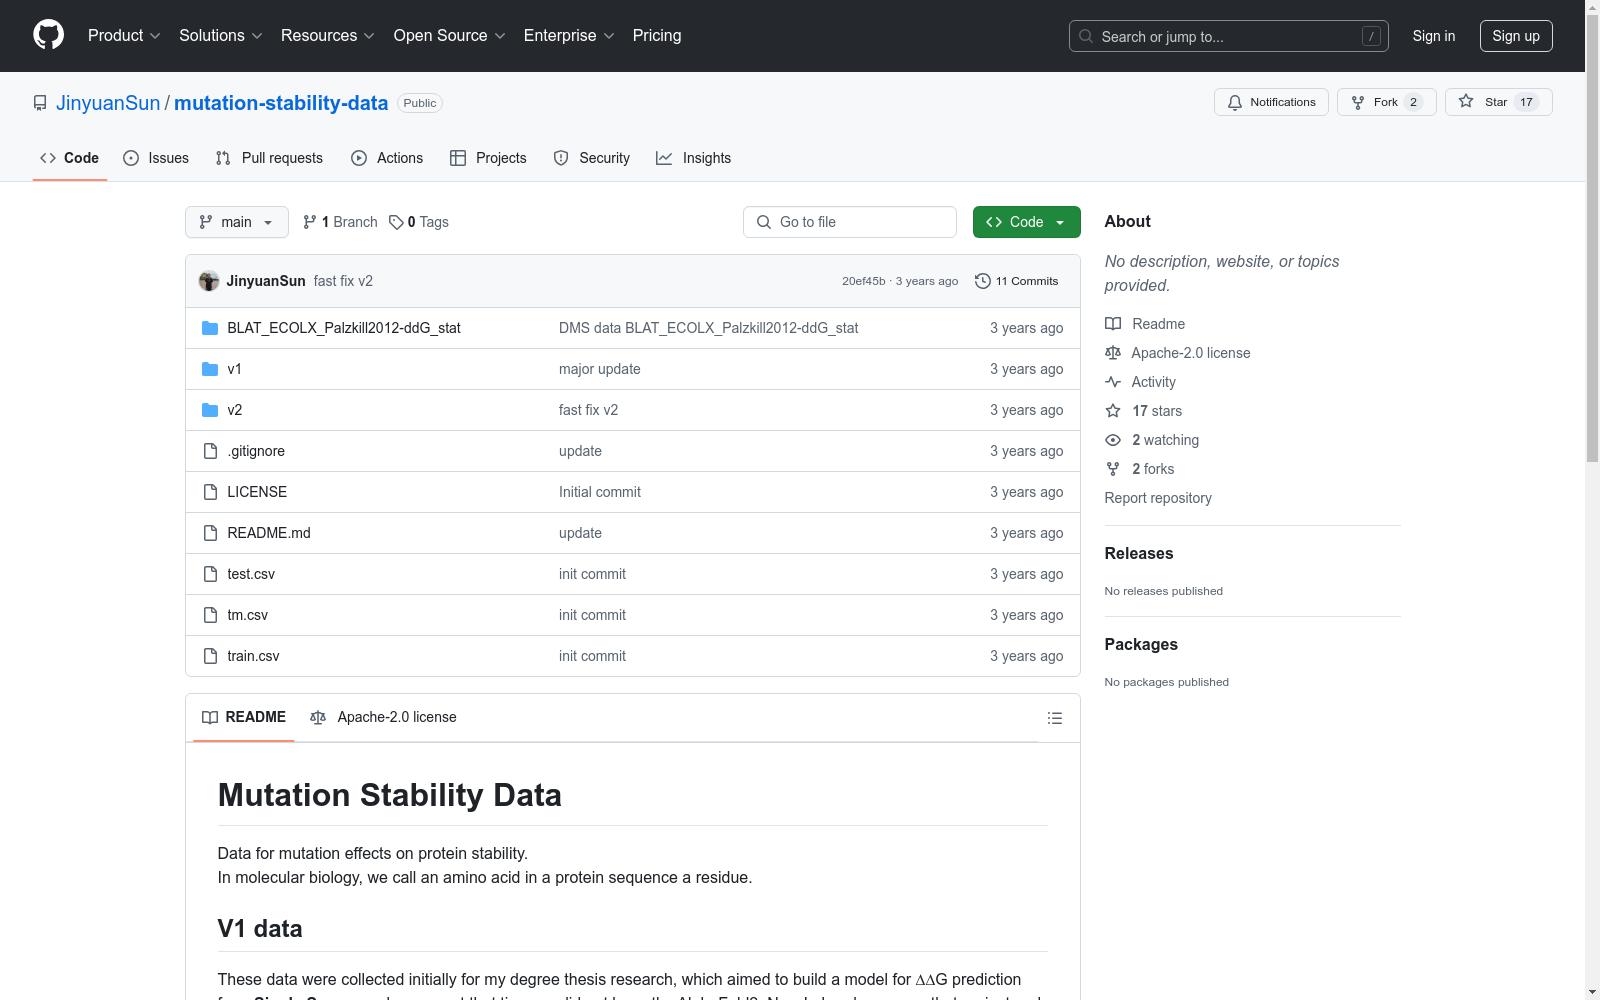Click the Search or jump to field
The width and height of the screenshot is (1600, 1000).
[x=1229, y=36]
